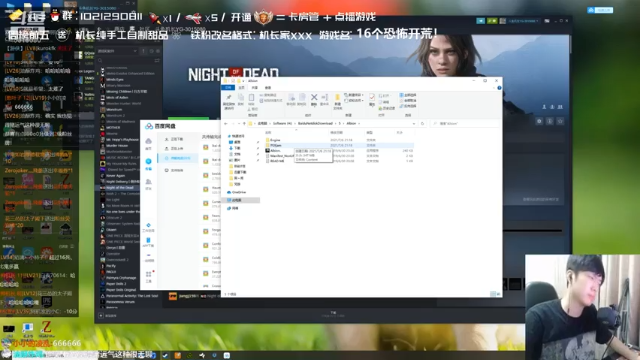
Task: Switch to Explorer Share tab
Action: tap(255, 87)
